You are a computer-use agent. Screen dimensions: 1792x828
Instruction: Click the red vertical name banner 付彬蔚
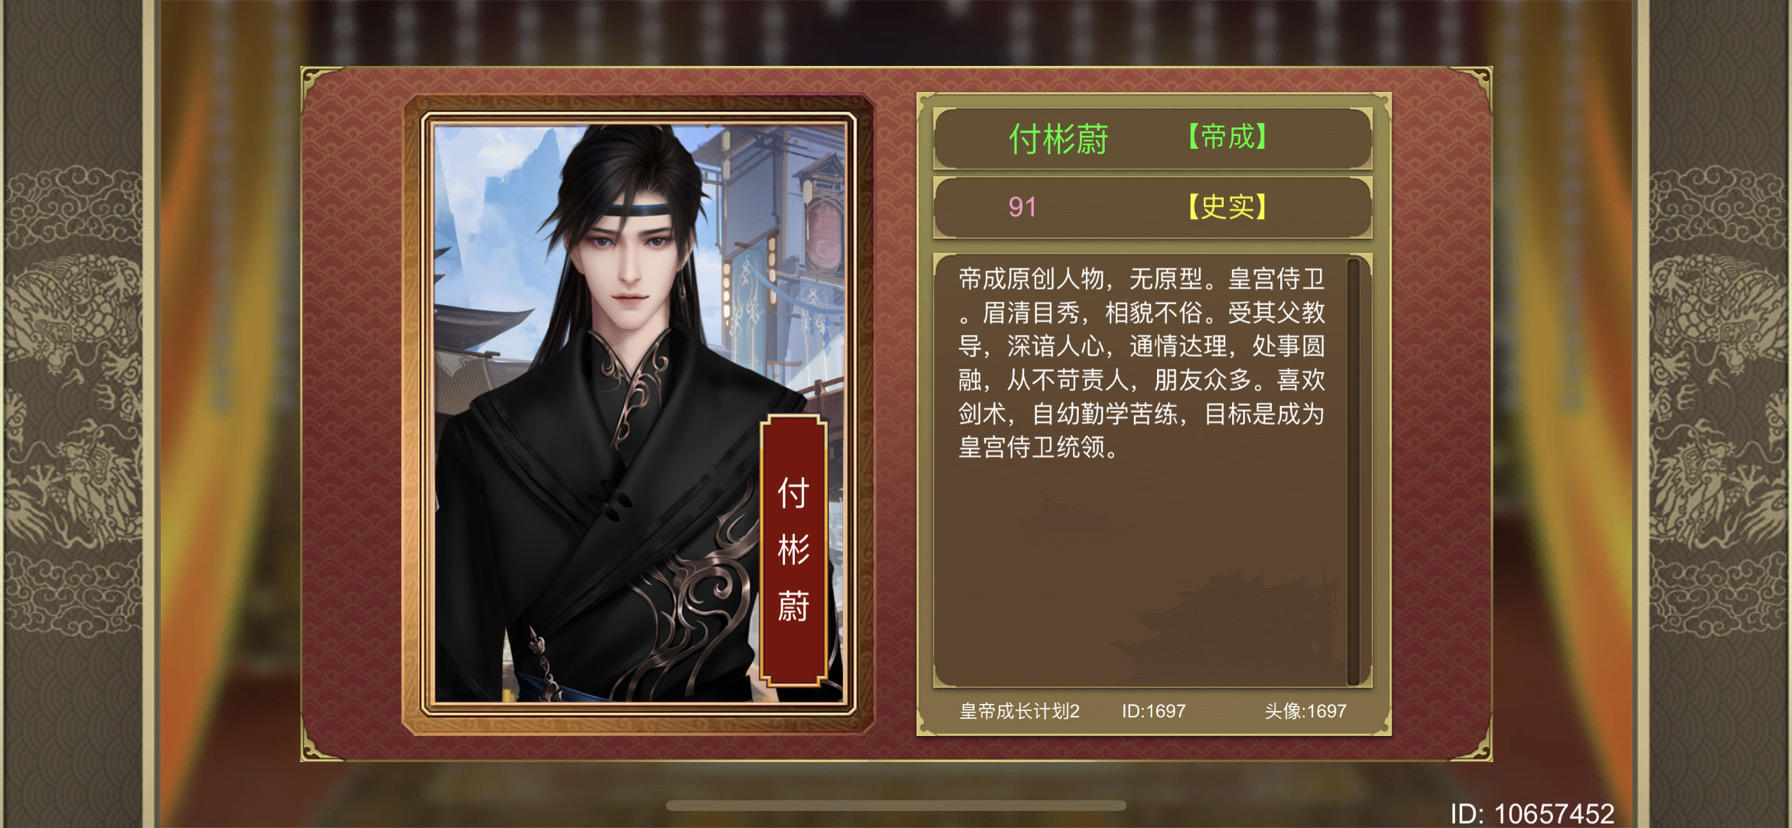click(793, 550)
